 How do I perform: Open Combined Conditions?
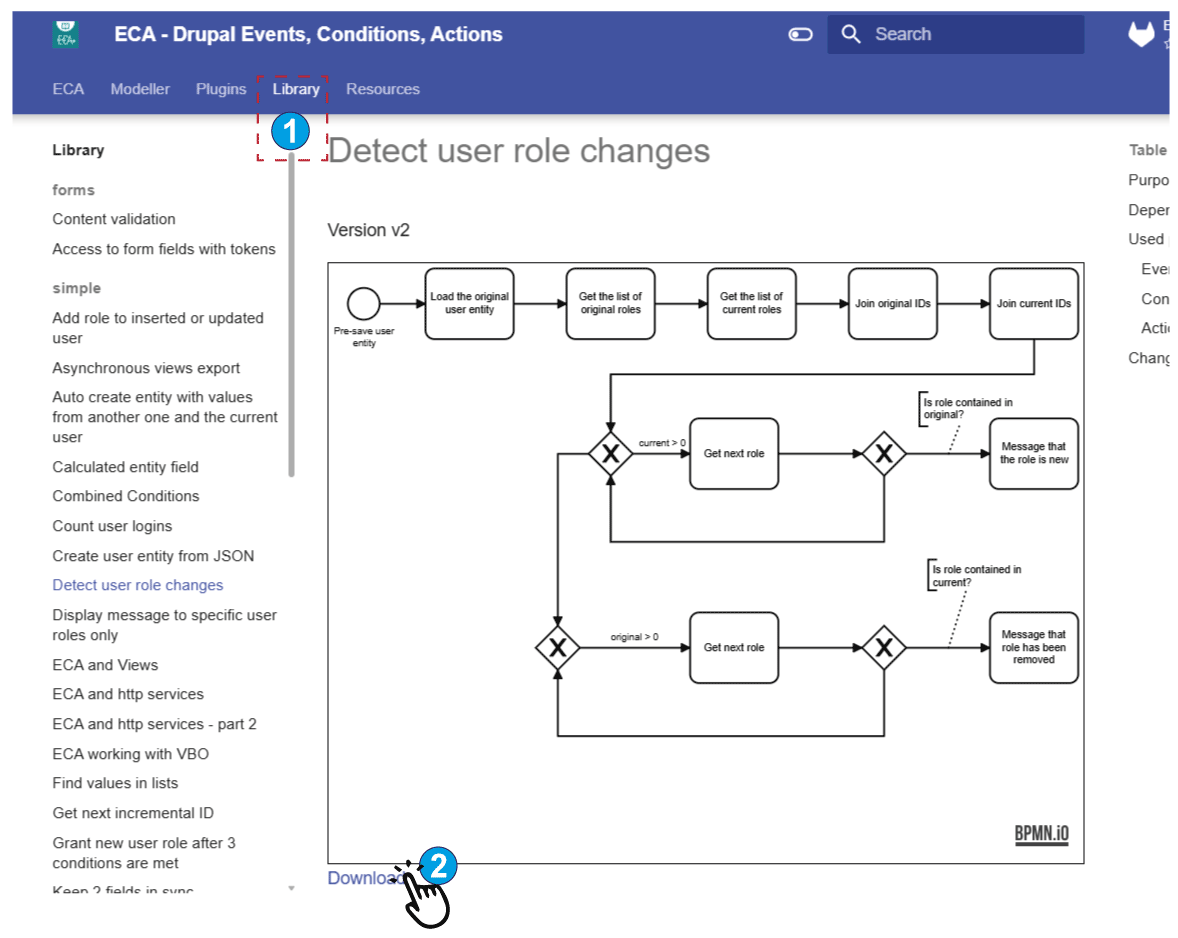[x=126, y=496]
